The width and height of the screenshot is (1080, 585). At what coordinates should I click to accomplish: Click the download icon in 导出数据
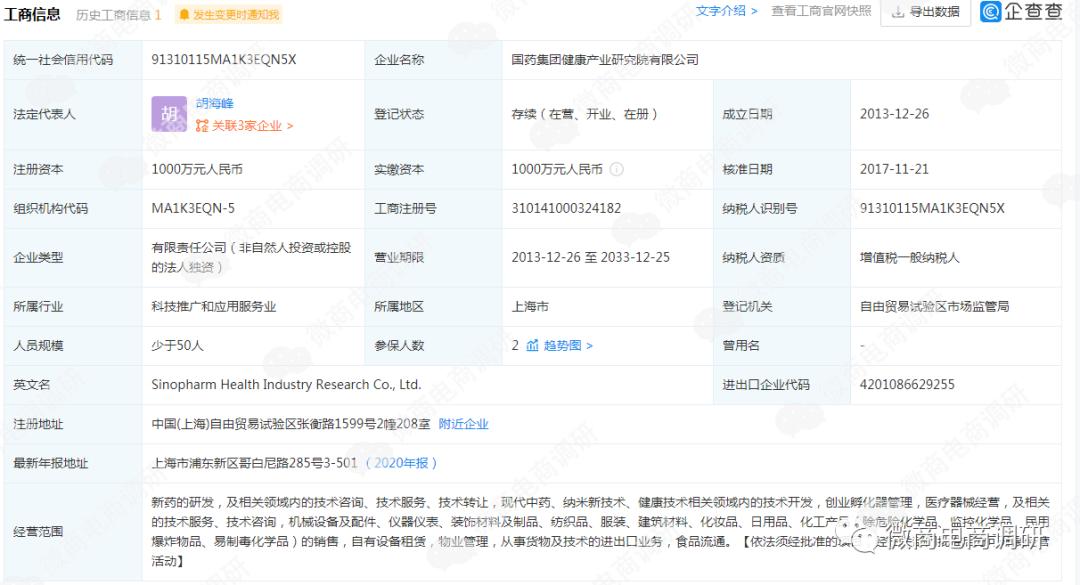click(x=897, y=12)
